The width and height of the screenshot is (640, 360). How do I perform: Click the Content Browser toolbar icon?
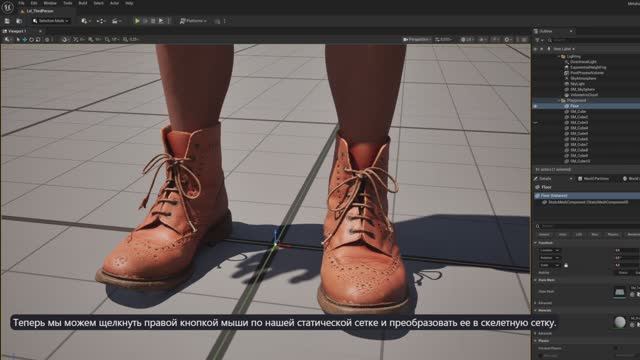19,21
